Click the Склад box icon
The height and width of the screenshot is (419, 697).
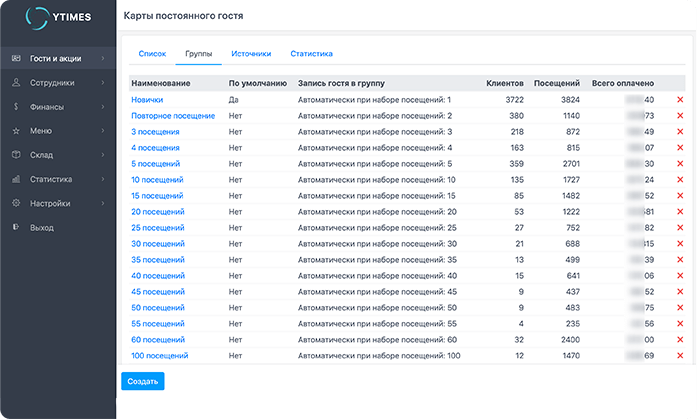pyautogui.click(x=16, y=155)
